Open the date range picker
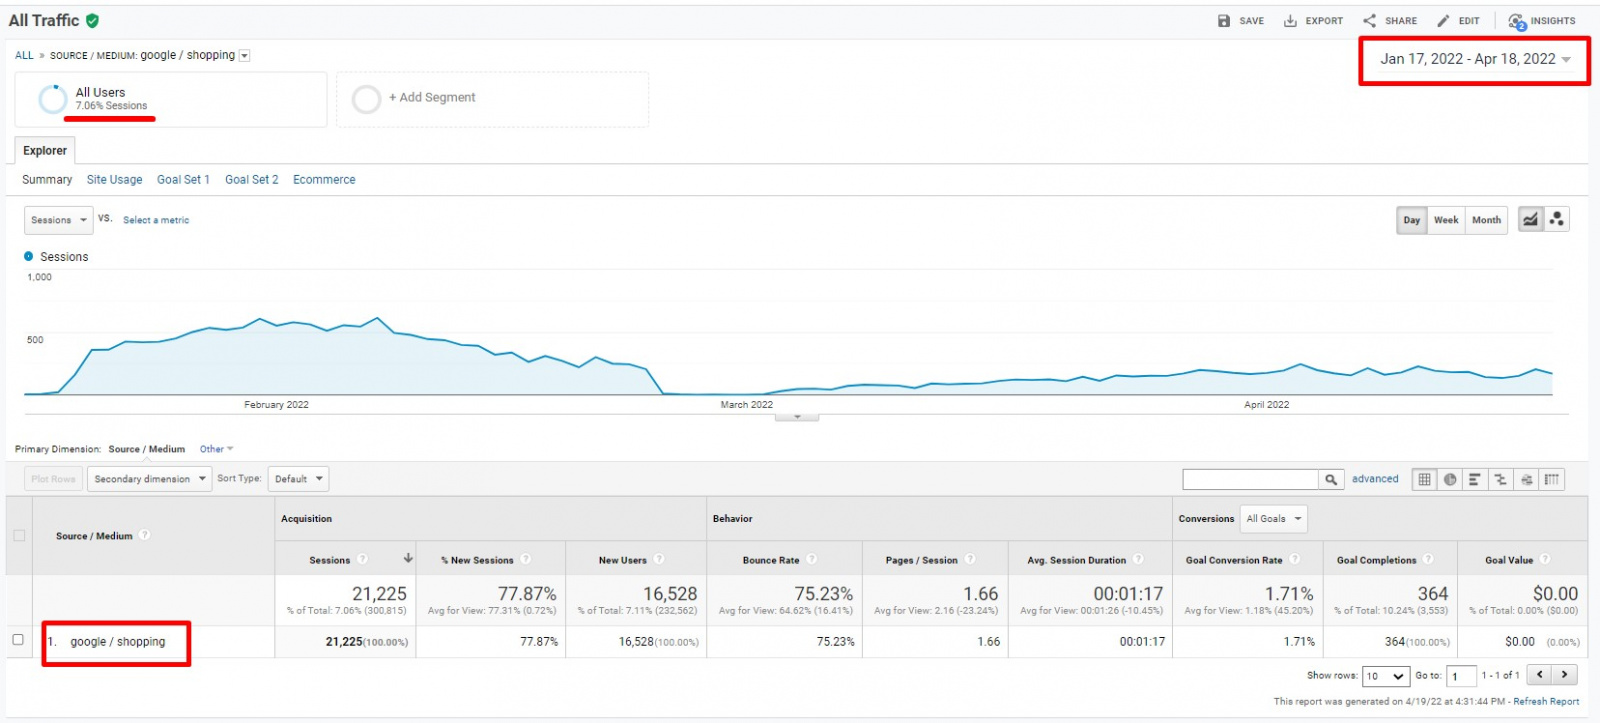The image size is (1600, 723). tap(1474, 59)
